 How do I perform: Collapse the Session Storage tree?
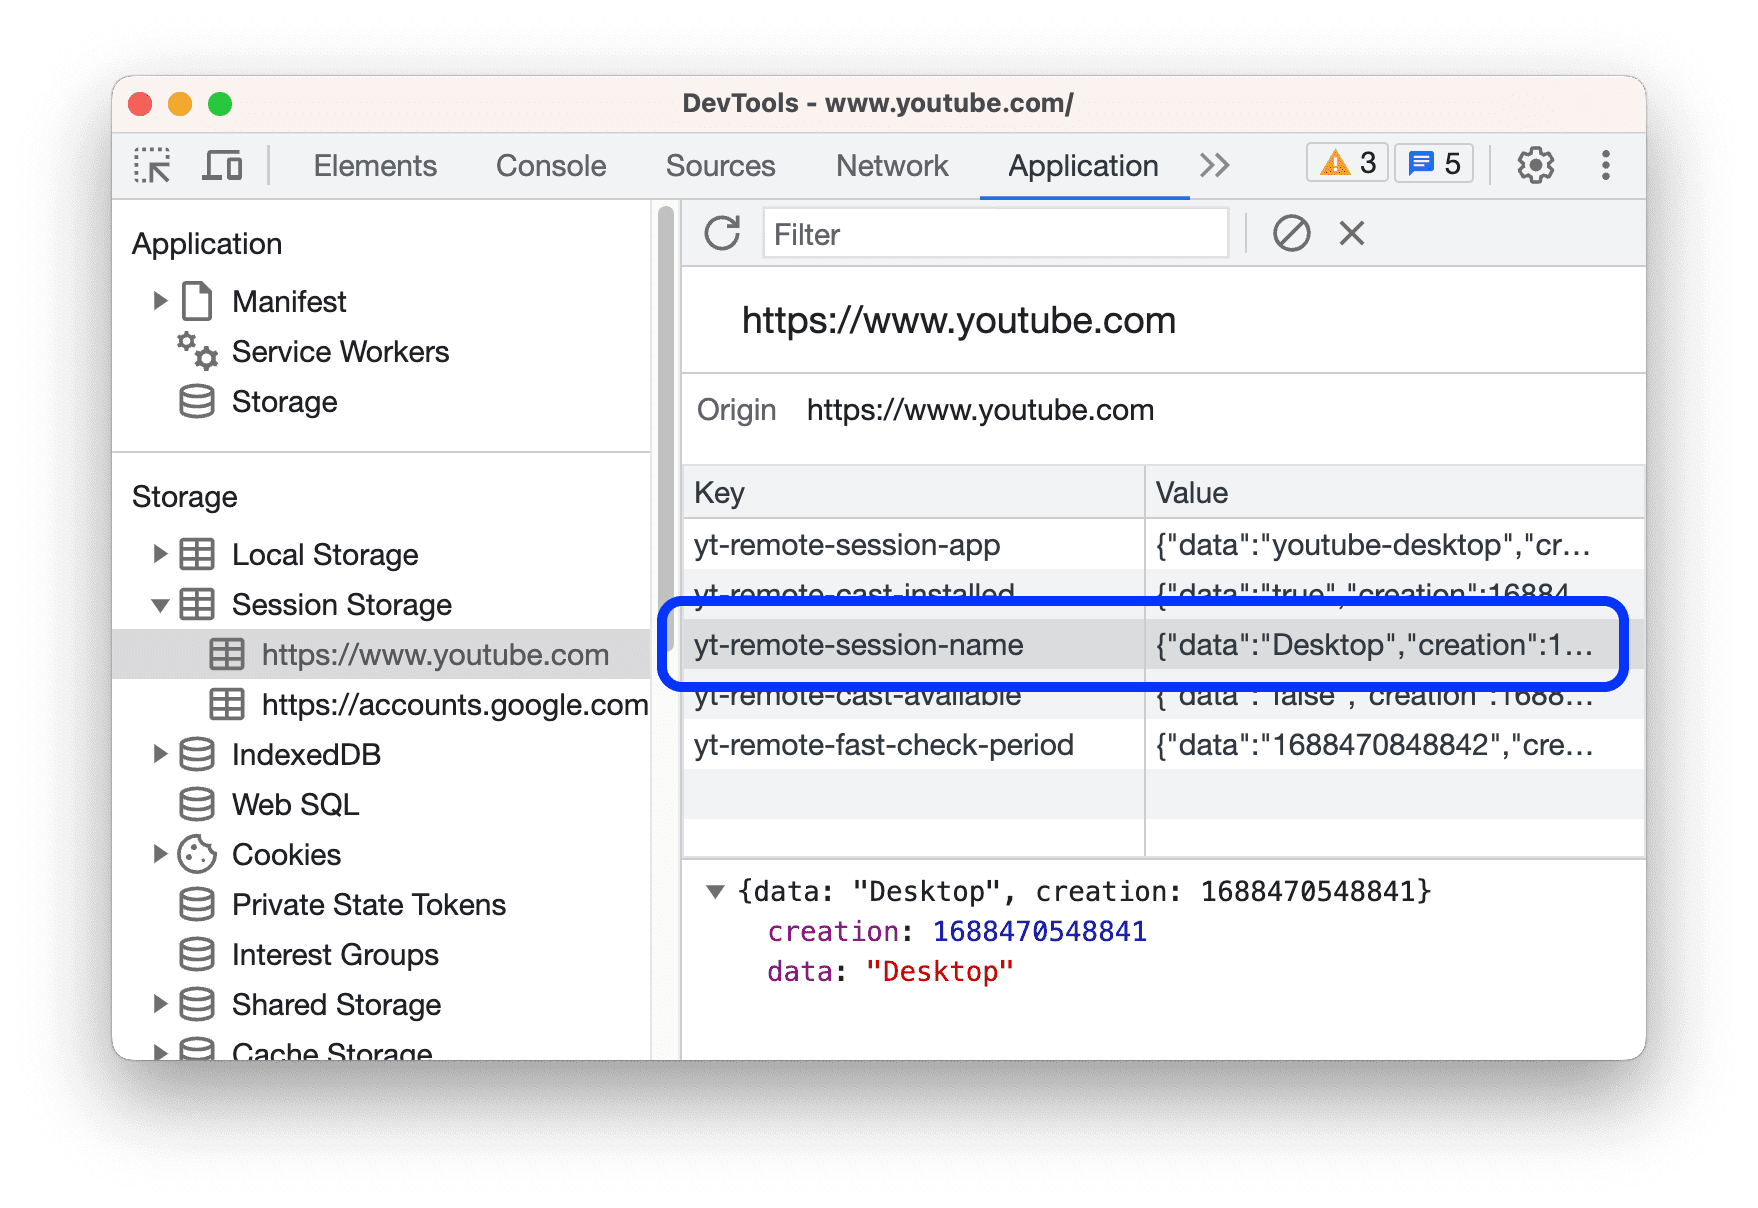[161, 605]
